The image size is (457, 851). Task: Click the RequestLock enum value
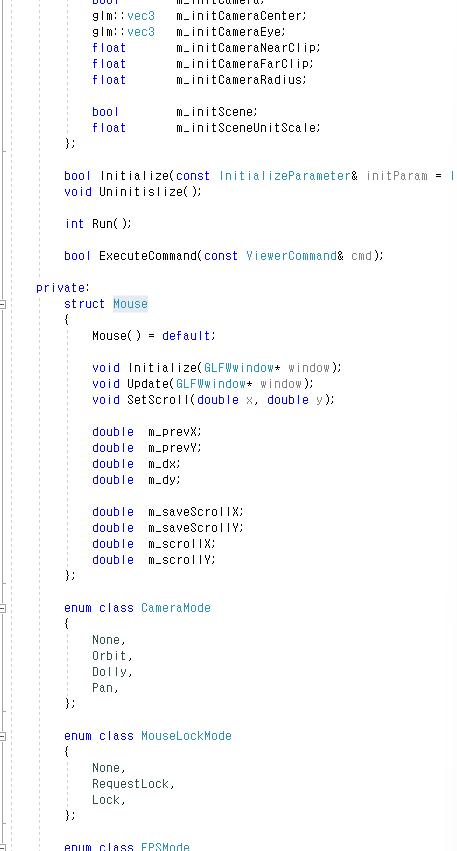[130, 784]
